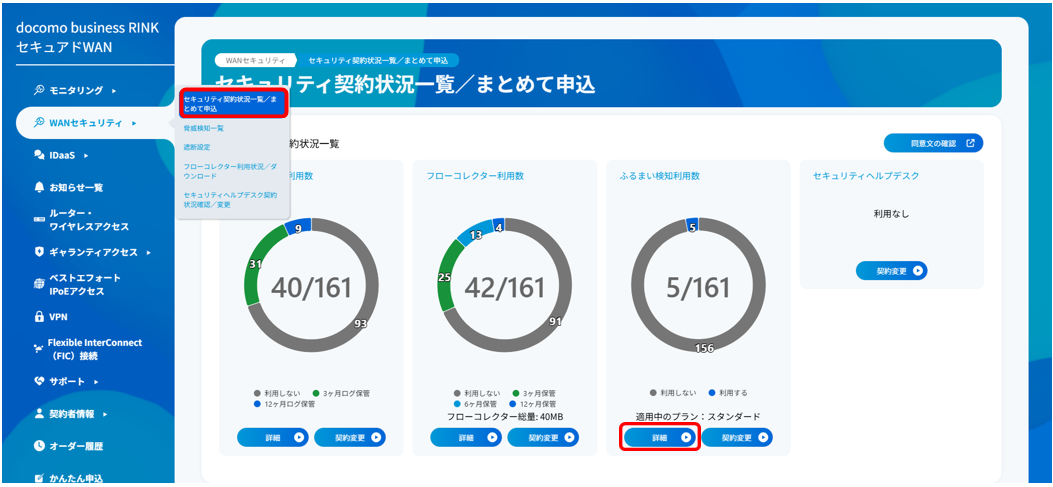
Task: Click the person icon beside 契約者情報
Action: (40, 413)
